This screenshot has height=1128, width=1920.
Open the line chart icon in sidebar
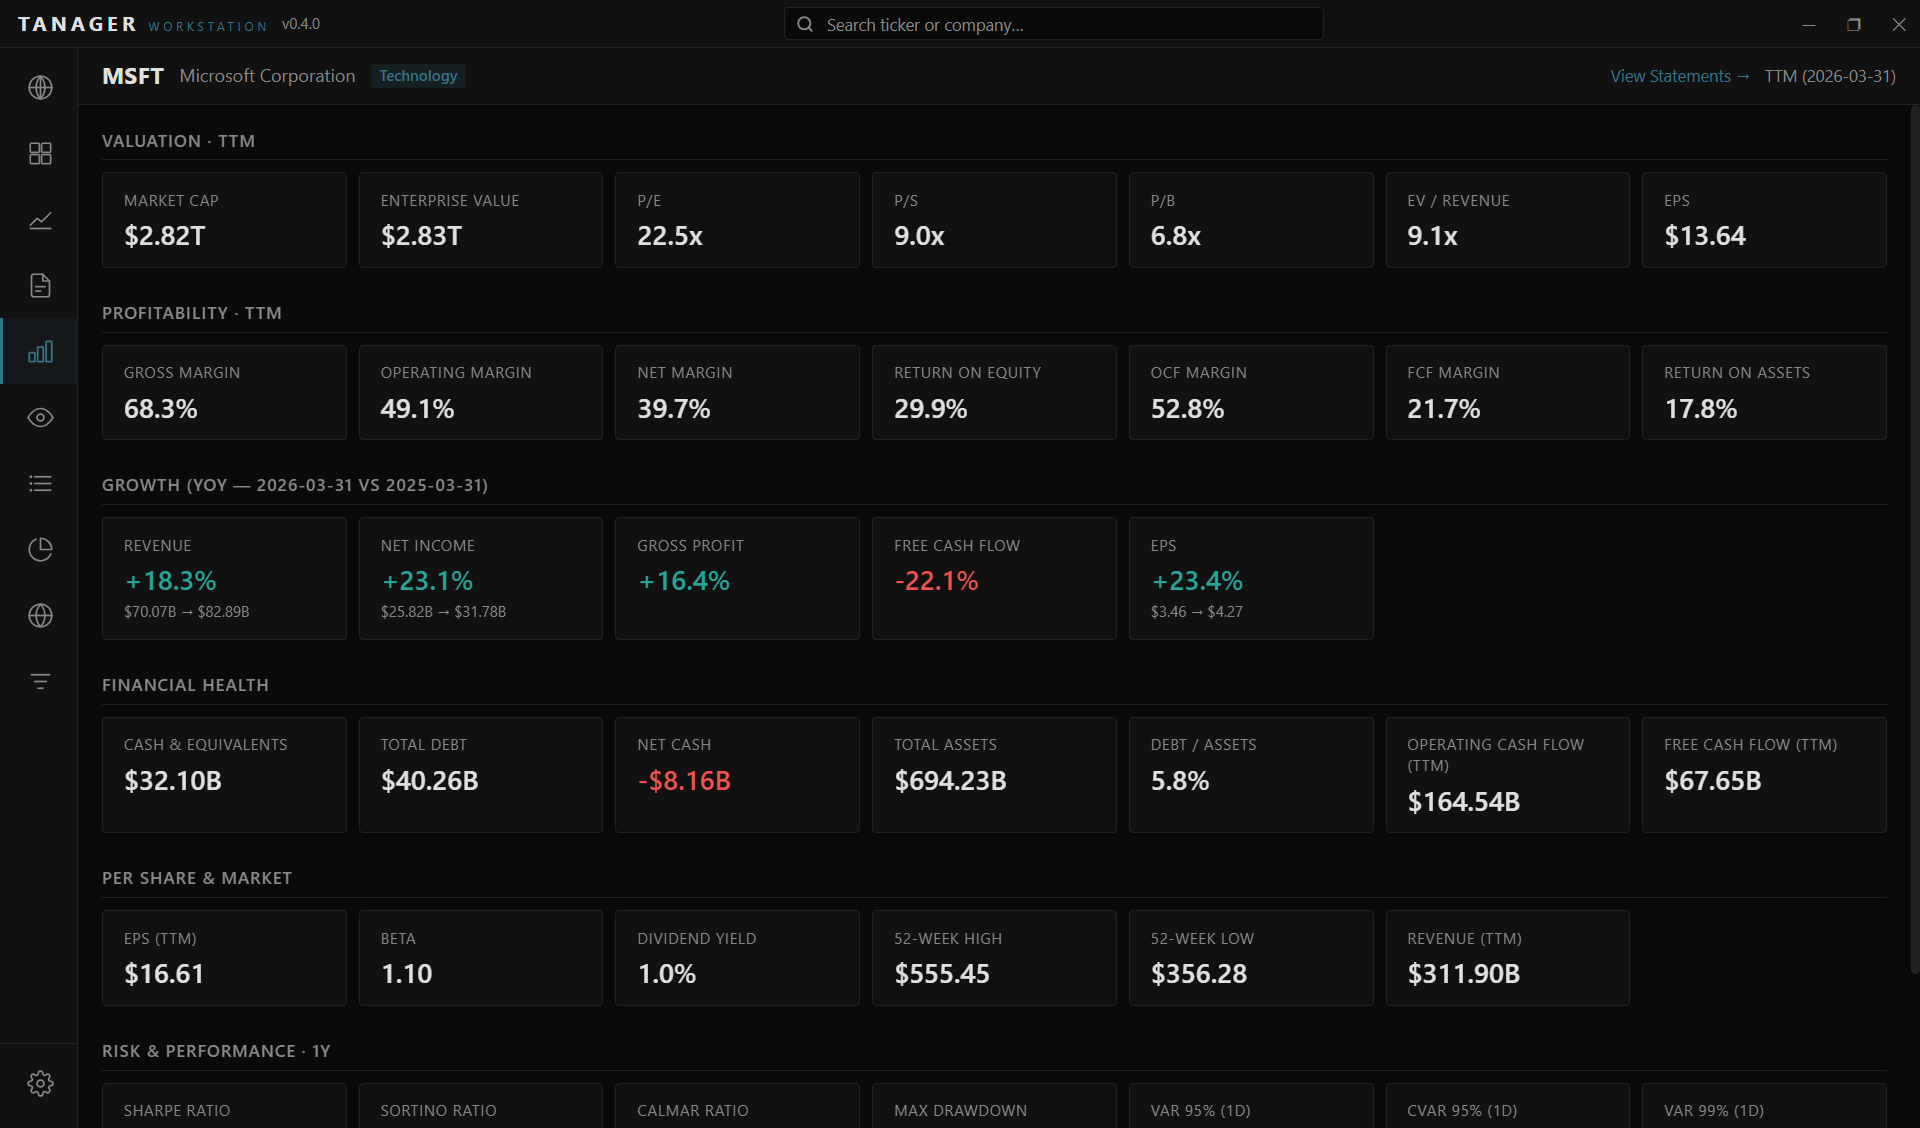40,220
